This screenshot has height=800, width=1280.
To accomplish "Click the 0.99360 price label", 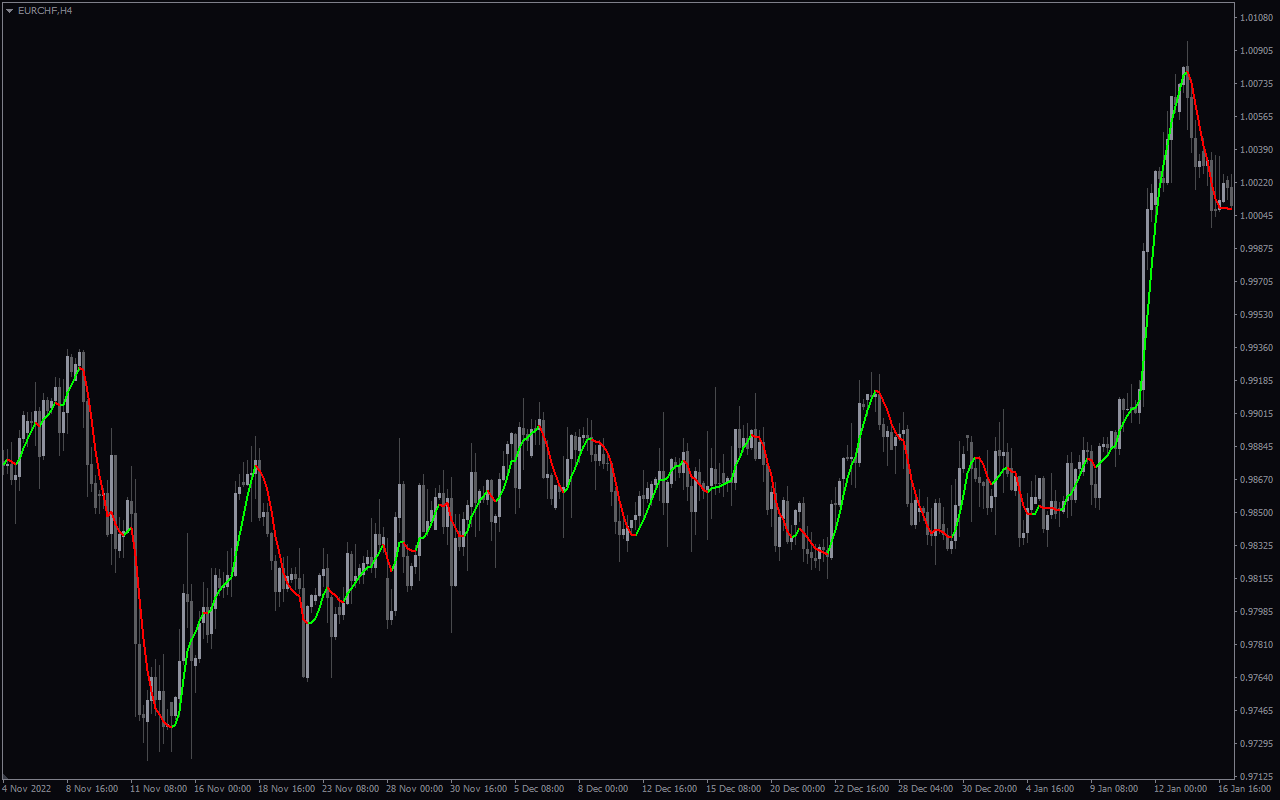I will point(1257,347).
